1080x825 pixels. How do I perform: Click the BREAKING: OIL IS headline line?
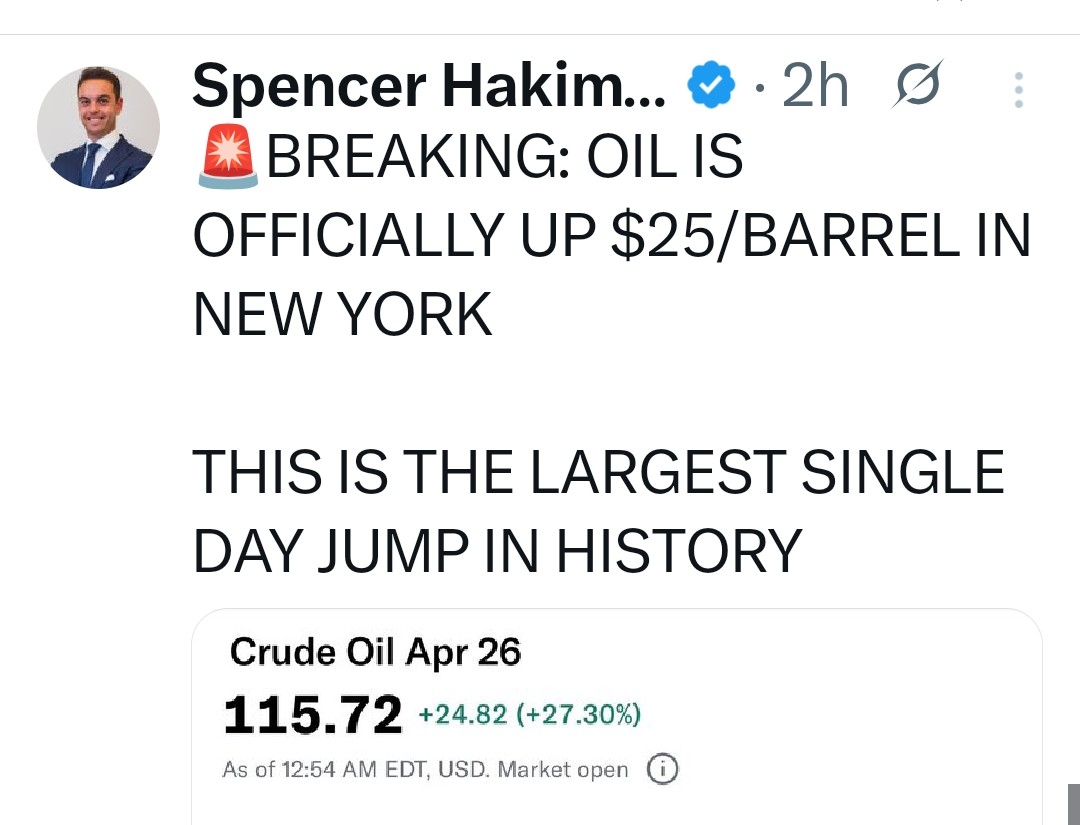505,158
